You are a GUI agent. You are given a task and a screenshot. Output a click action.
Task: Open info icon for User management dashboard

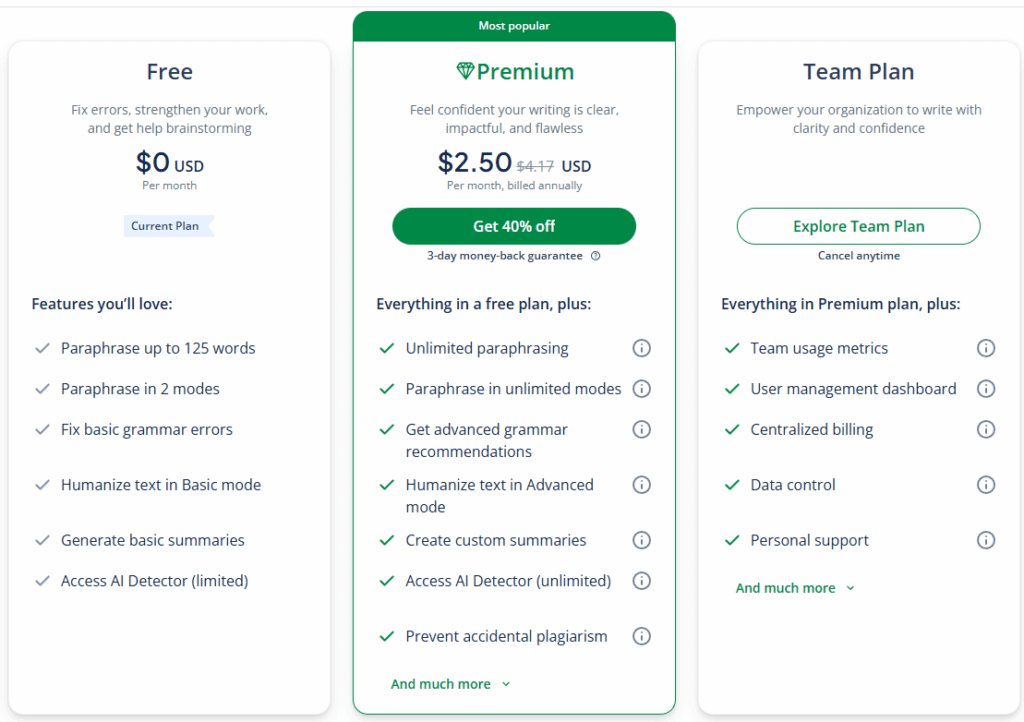(986, 389)
